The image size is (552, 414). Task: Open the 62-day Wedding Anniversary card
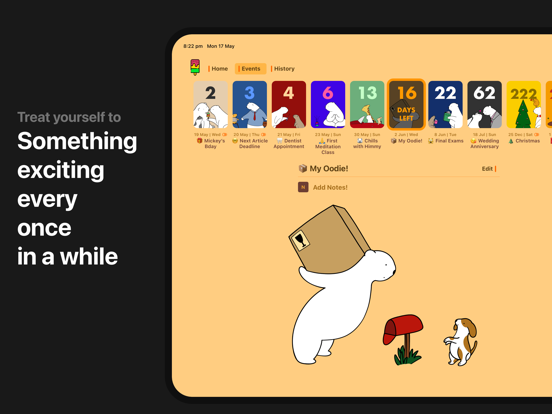[x=484, y=105]
